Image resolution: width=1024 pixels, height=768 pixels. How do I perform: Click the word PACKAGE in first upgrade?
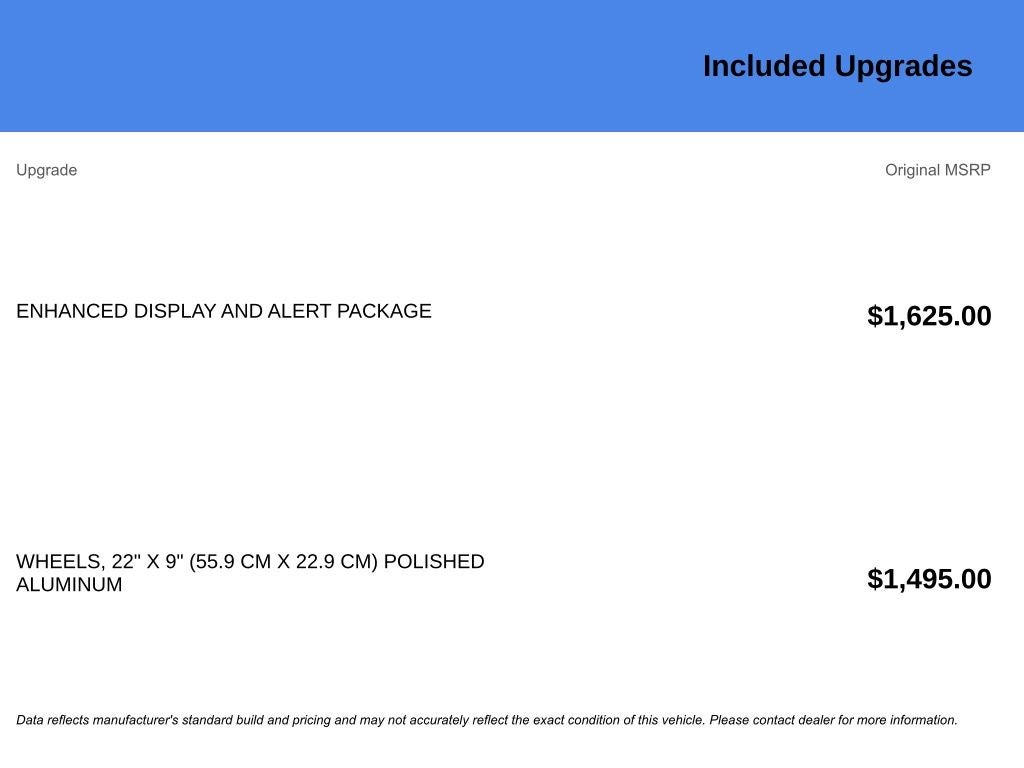point(384,311)
